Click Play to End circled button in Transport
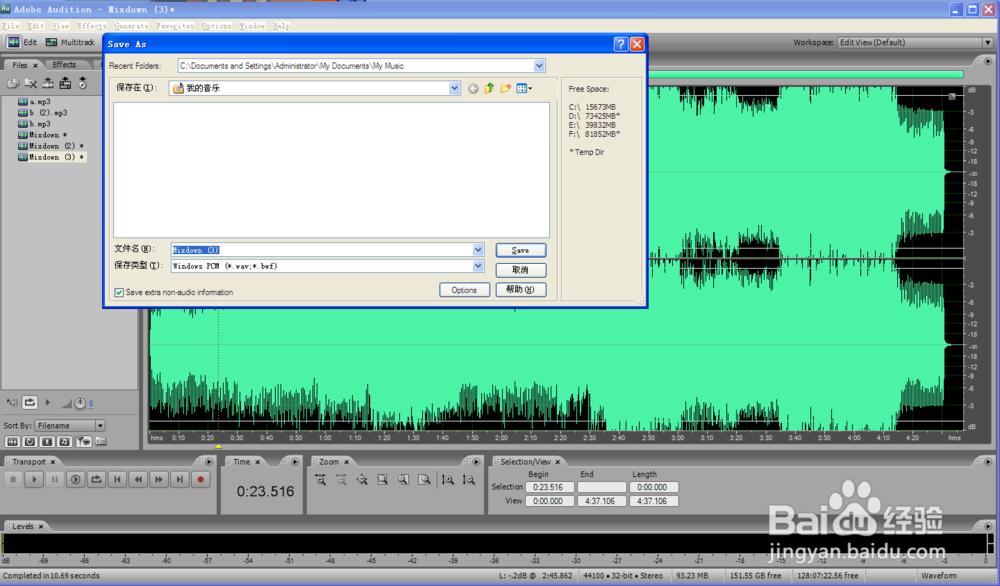This screenshot has width=1000, height=586. pyautogui.click(x=75, y=480)
